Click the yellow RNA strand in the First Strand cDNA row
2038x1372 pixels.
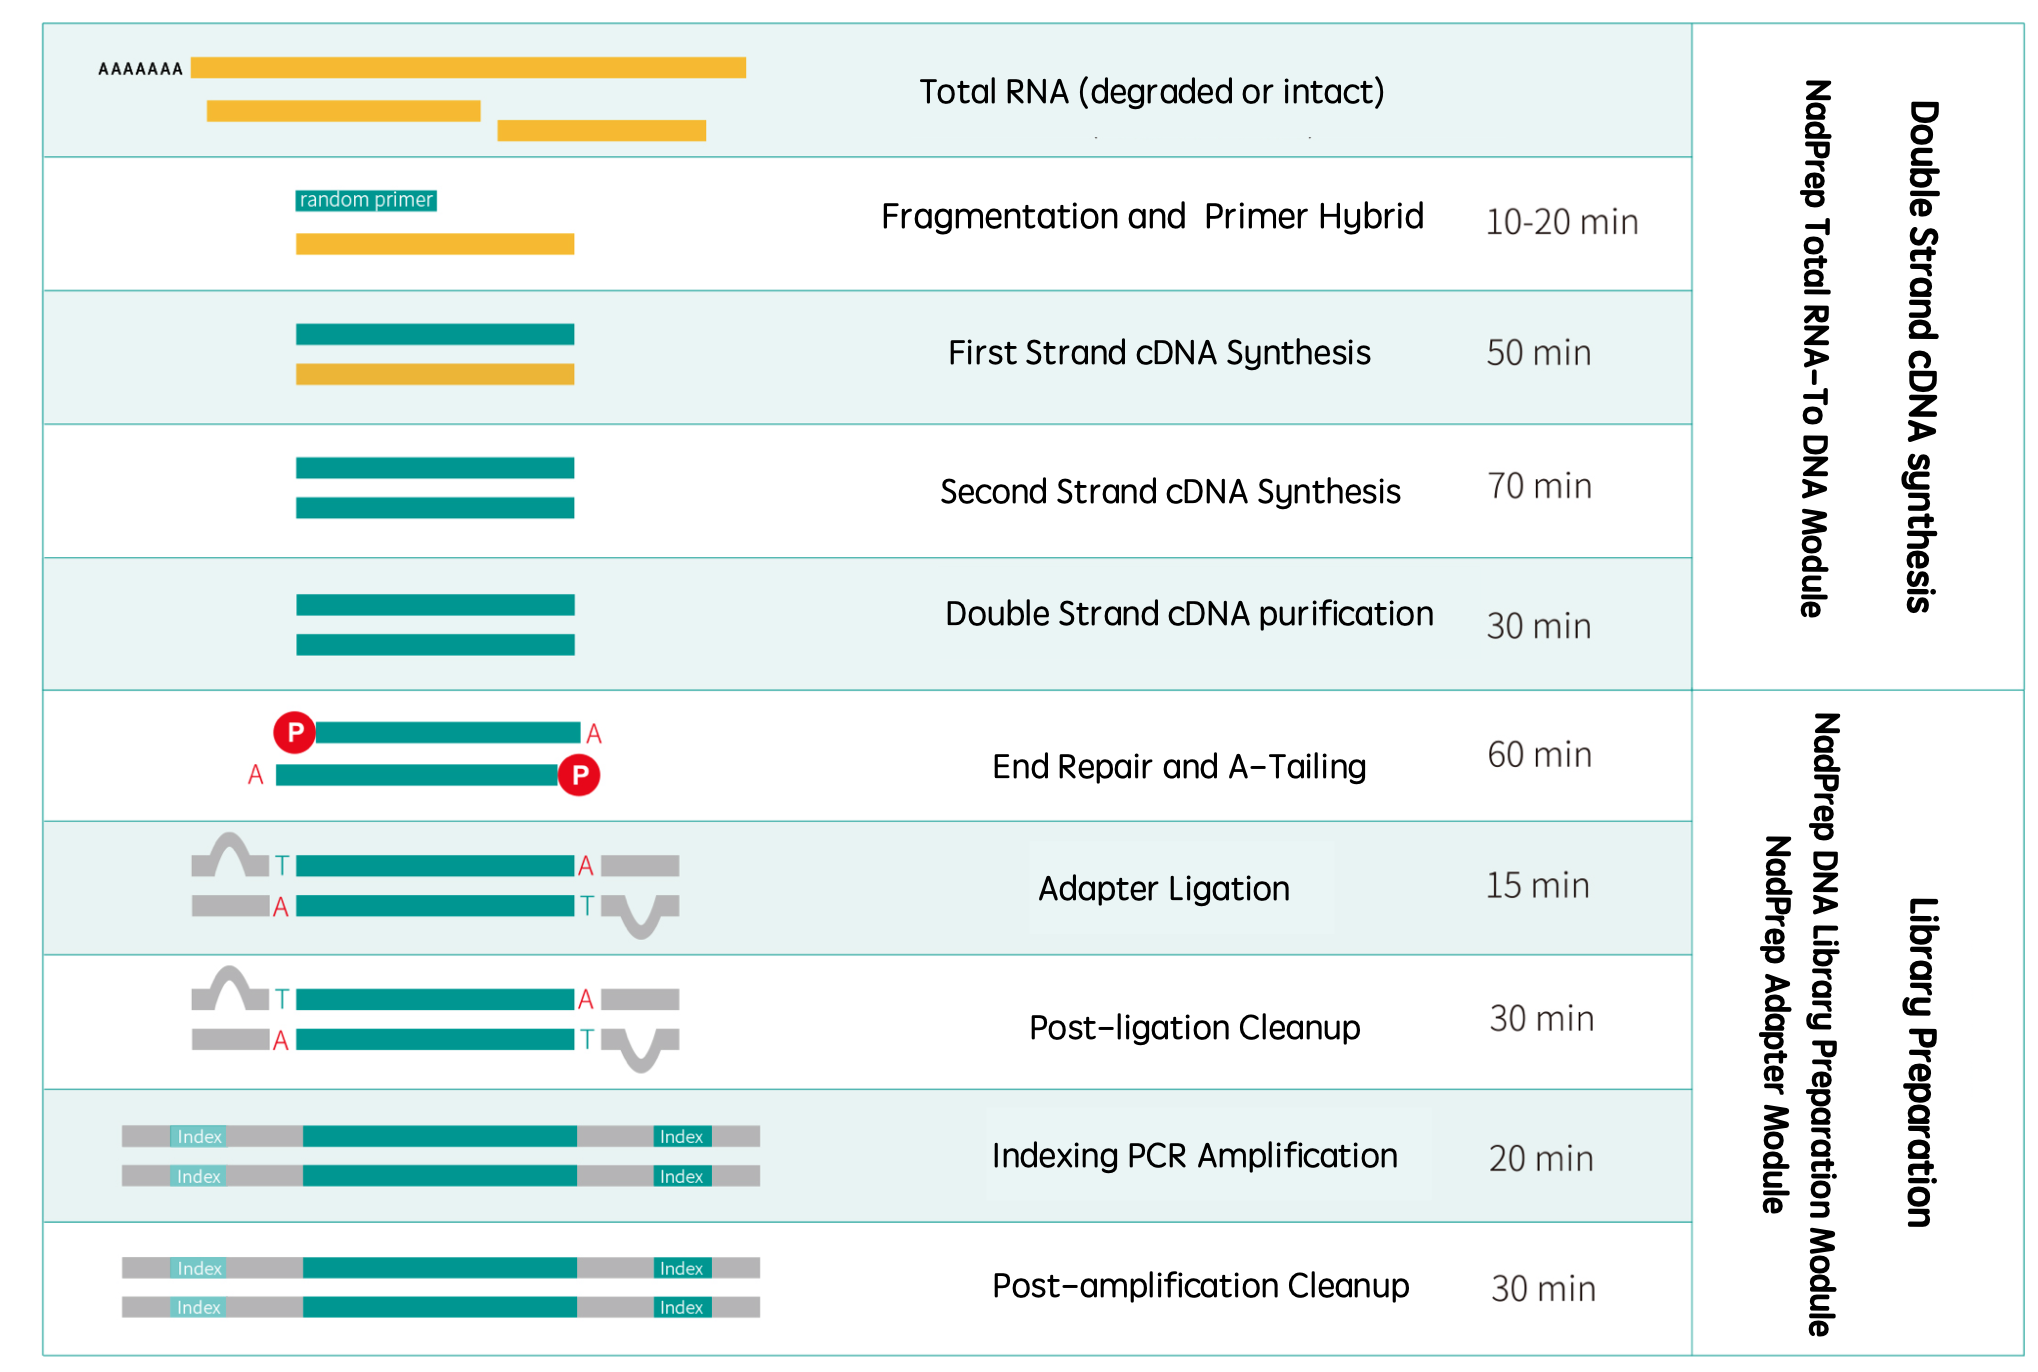435,374
